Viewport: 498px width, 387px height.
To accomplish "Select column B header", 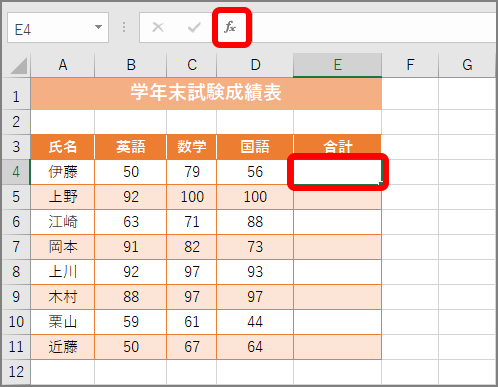I will [131, 65].
